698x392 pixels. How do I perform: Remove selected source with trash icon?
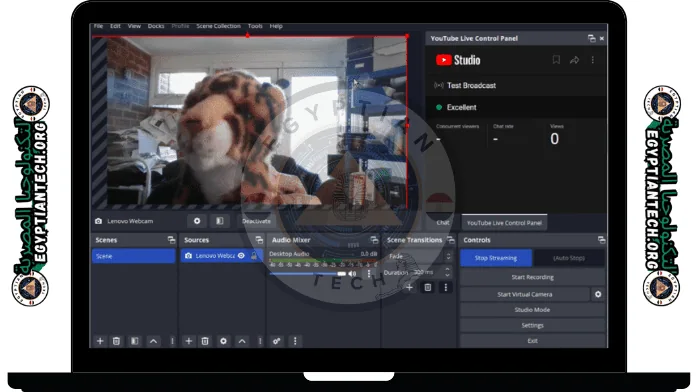click(205, 341)
